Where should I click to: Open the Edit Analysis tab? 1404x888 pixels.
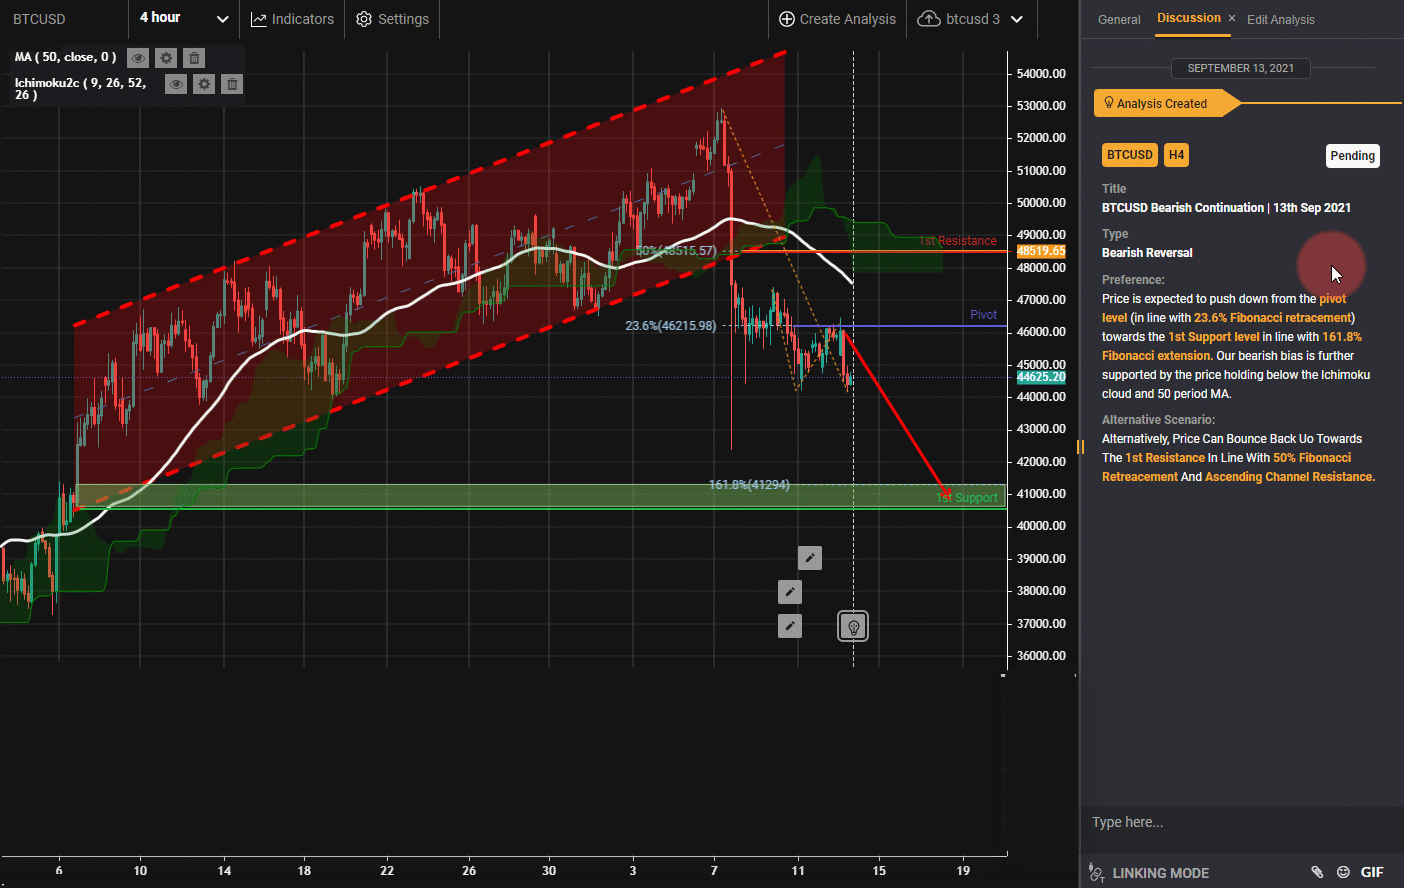(x=1280, y=19)
